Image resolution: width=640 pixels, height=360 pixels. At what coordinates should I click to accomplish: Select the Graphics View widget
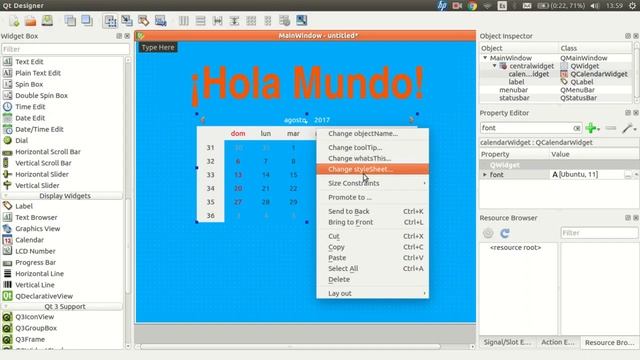pyautogui.click(x=38, y=229)
